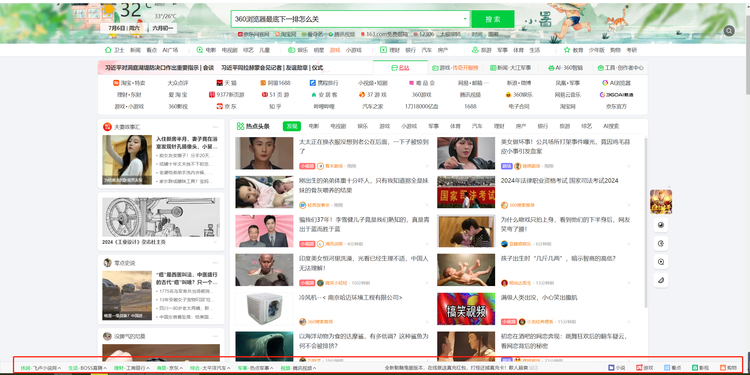Expand the 理财·工商银行 bottom menu
The width and height of the screenshot is (750, 375).
pyautogui.click(x=132, y=368)
